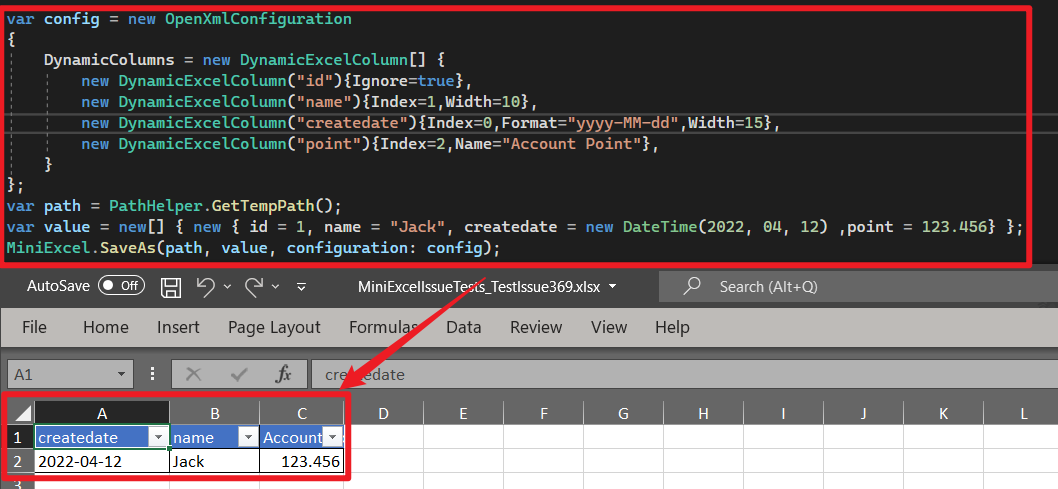Open the Account Point column filter dropdown
1058x489 pixels.
[333, 438]
